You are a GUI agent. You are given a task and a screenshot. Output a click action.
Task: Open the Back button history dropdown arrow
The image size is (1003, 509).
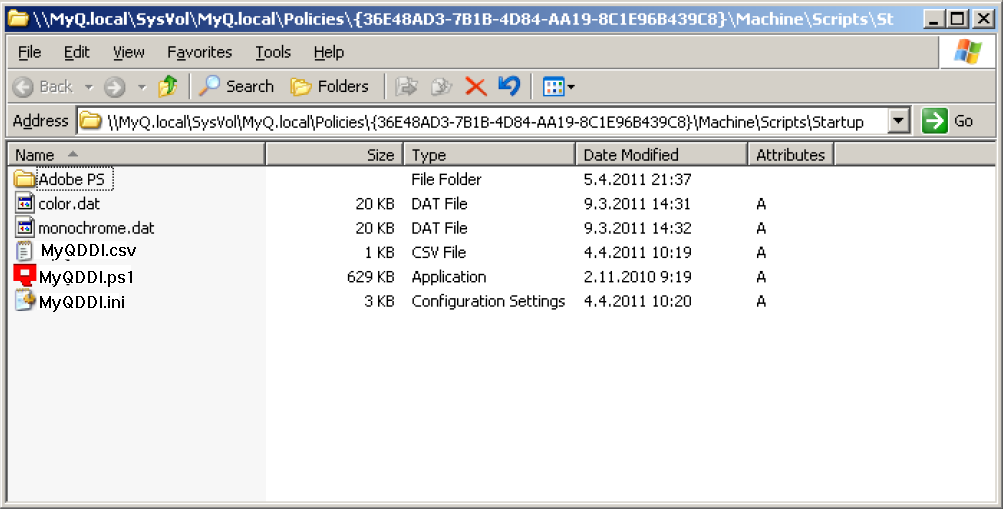[x=89, y=87]
